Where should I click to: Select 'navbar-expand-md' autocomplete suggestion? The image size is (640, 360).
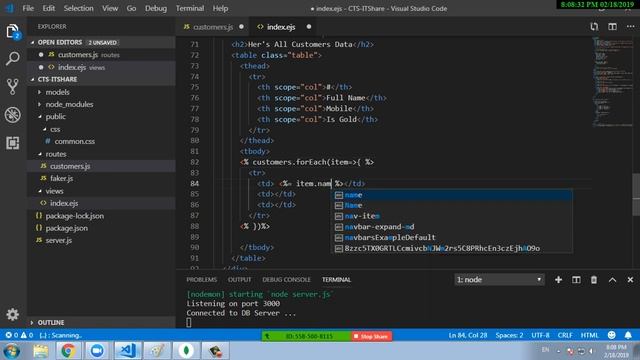(x=452, y=227)
